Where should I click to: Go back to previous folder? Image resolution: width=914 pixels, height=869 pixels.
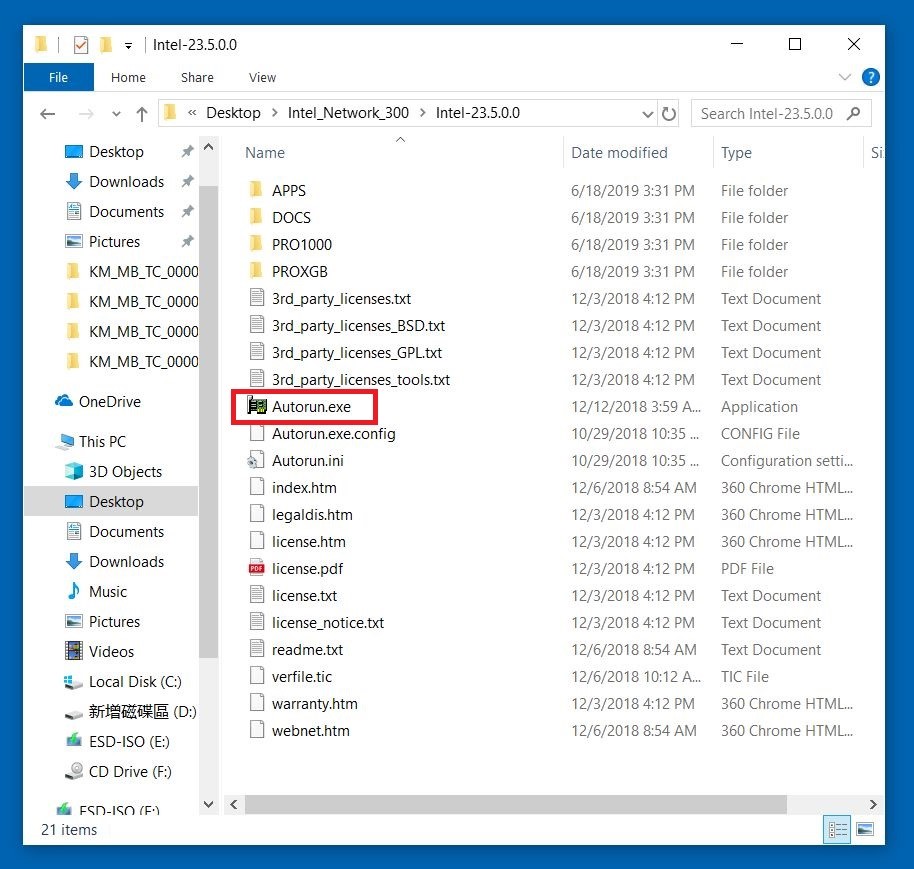point(48,114)
